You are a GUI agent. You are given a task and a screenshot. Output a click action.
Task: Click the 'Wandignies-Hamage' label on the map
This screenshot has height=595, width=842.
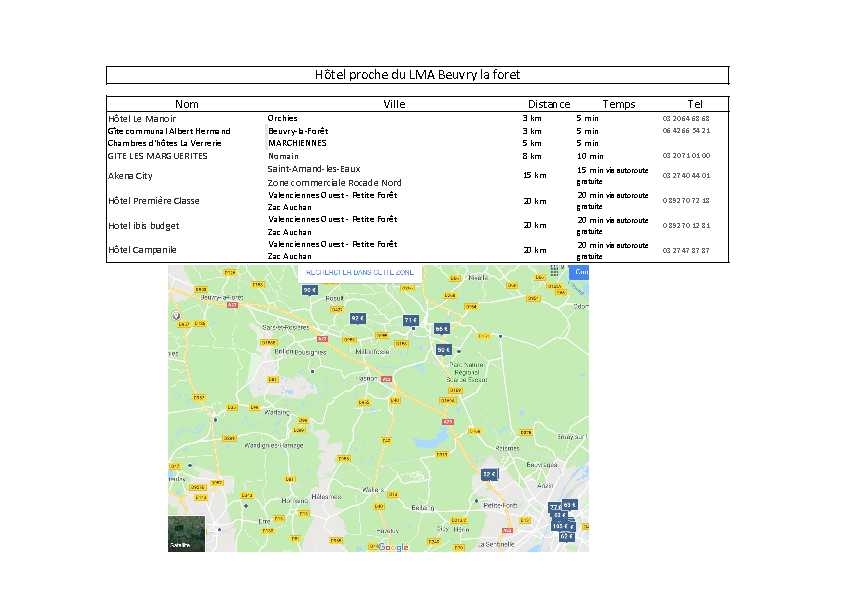[x=274, y=445]
